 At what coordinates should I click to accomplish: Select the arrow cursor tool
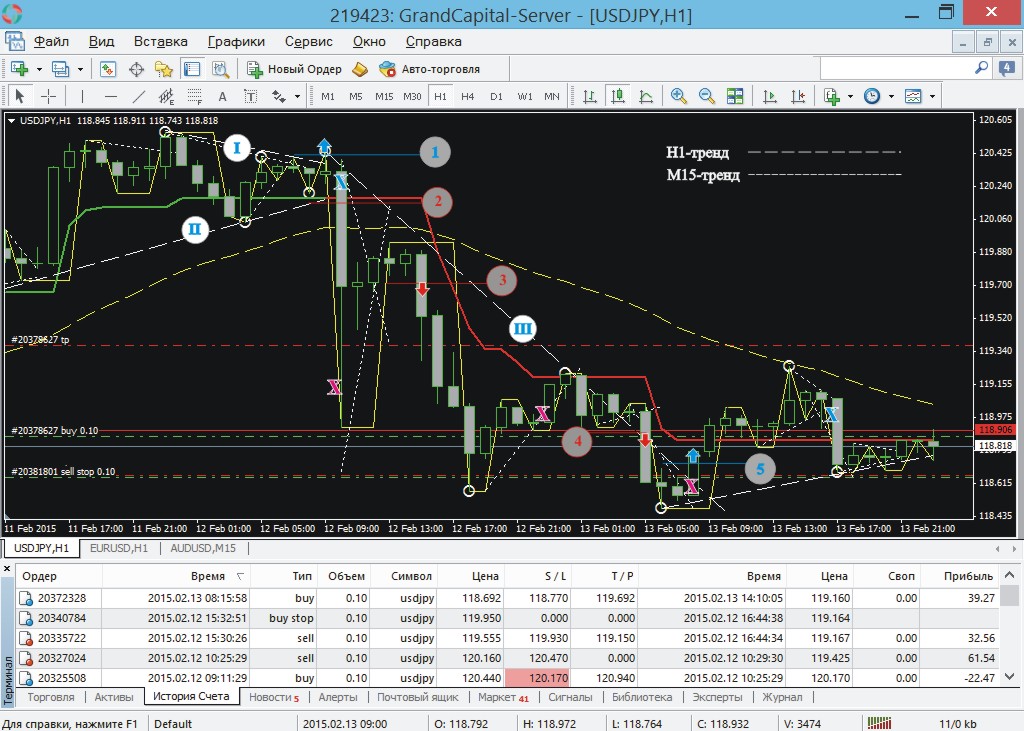pyautogui.click(x=20, y=97)
